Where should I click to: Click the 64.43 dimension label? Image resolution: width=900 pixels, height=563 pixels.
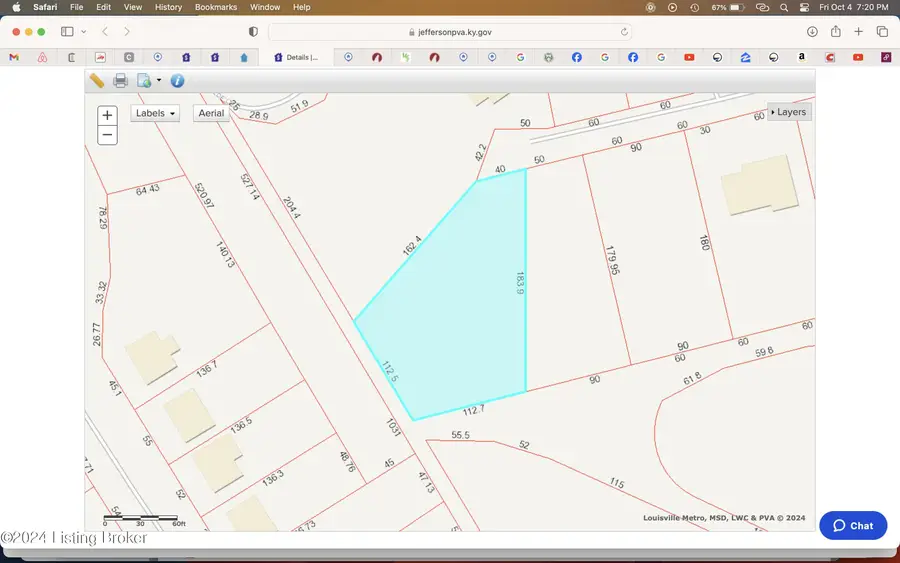tap(148, 189)
